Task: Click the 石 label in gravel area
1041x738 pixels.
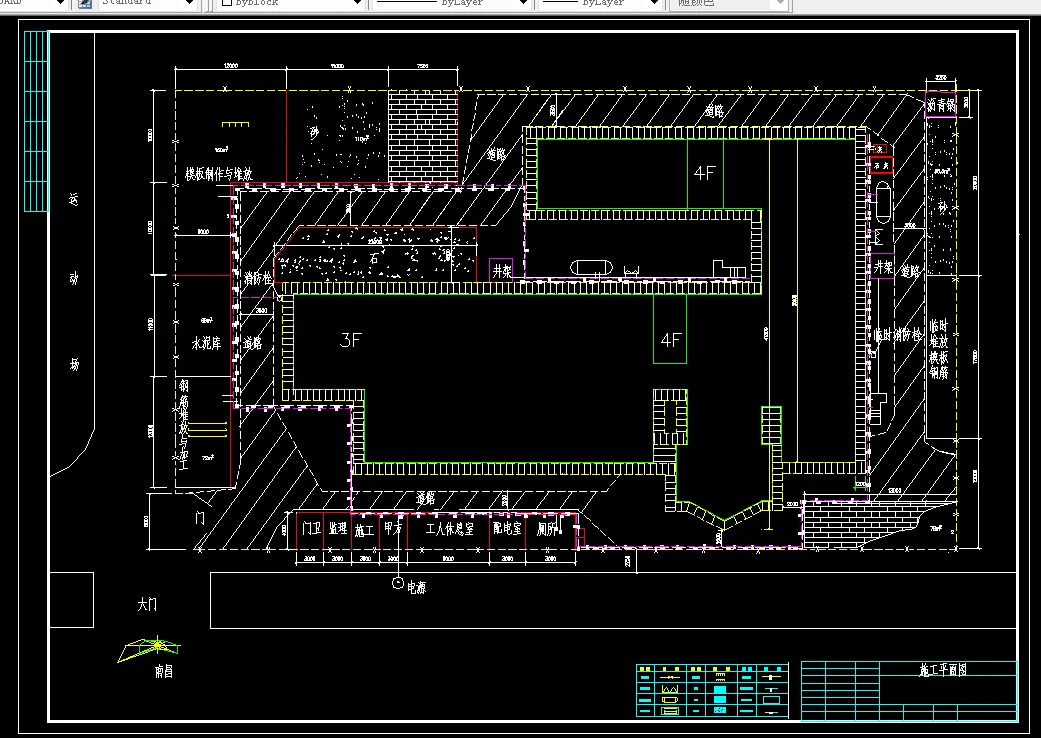Action: 374,259
